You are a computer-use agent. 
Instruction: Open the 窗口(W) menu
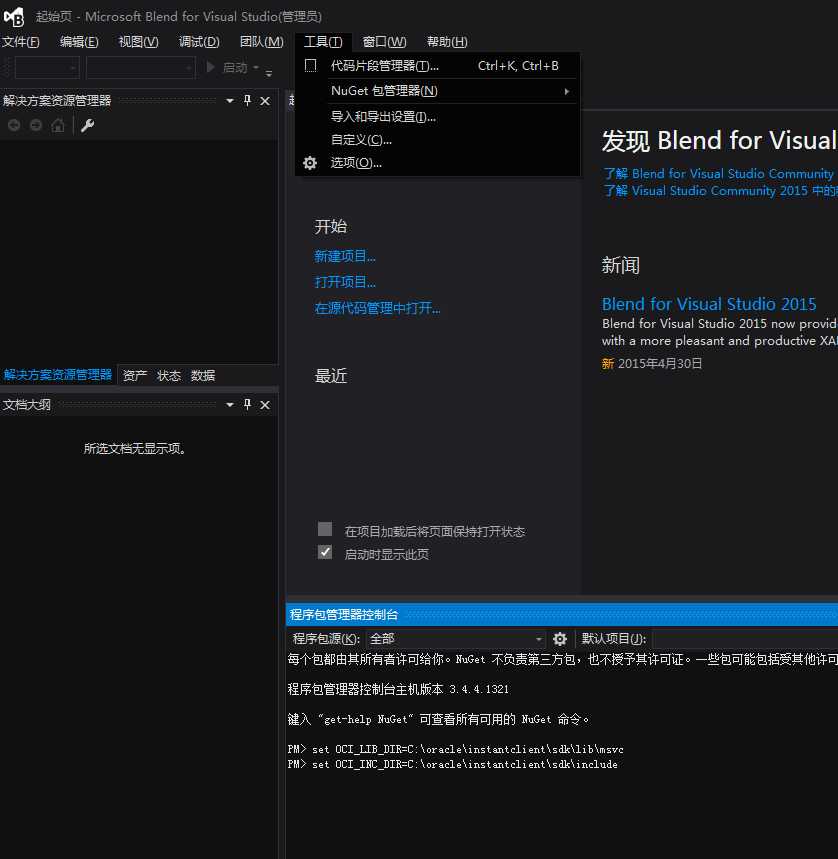[x=384, y=42]
